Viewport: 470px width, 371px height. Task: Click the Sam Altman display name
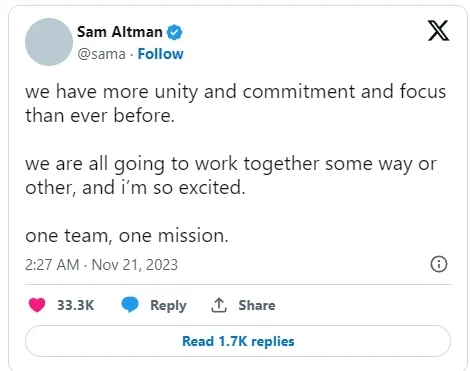click(x=120, y=32)
